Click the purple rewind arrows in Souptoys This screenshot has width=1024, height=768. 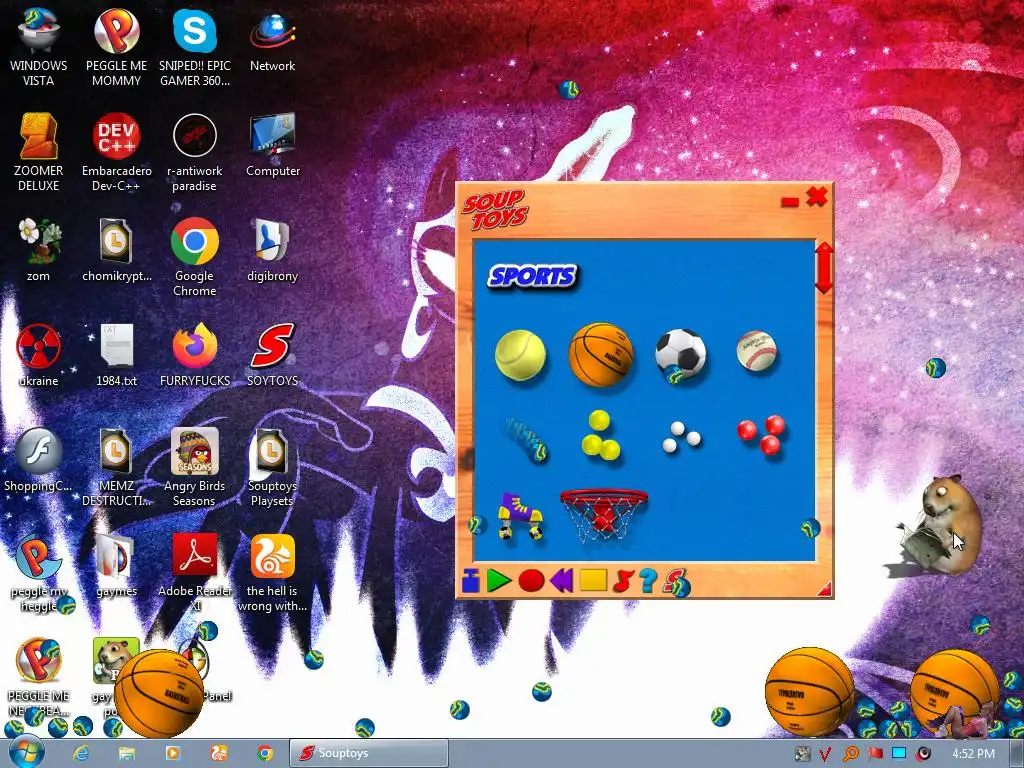pyautogui.click(x=562, y=580)
